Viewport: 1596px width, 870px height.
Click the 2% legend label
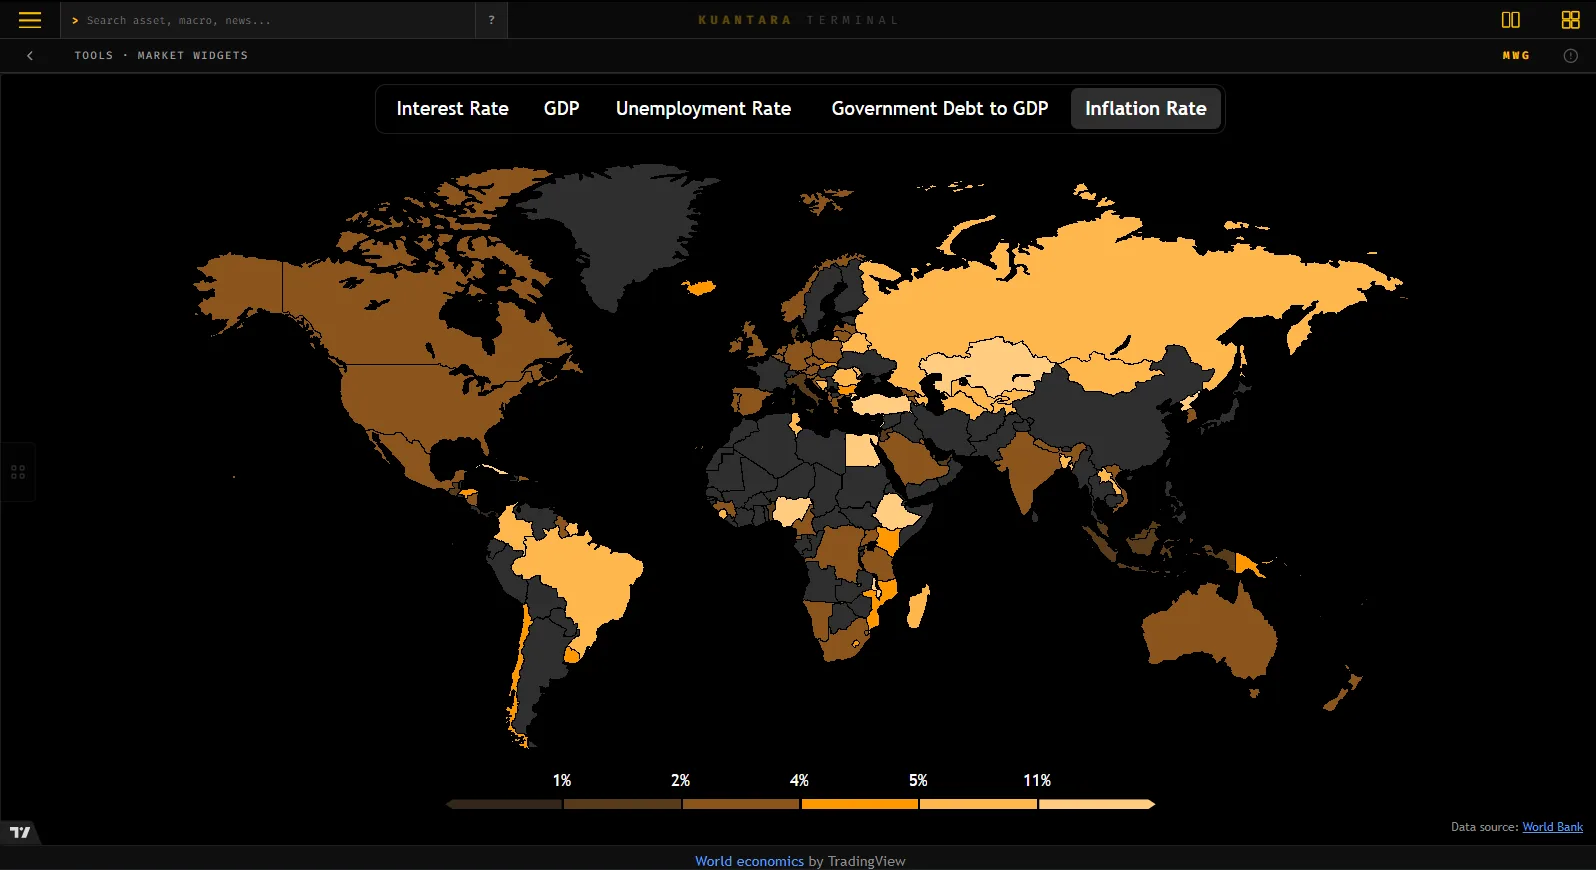680,780
